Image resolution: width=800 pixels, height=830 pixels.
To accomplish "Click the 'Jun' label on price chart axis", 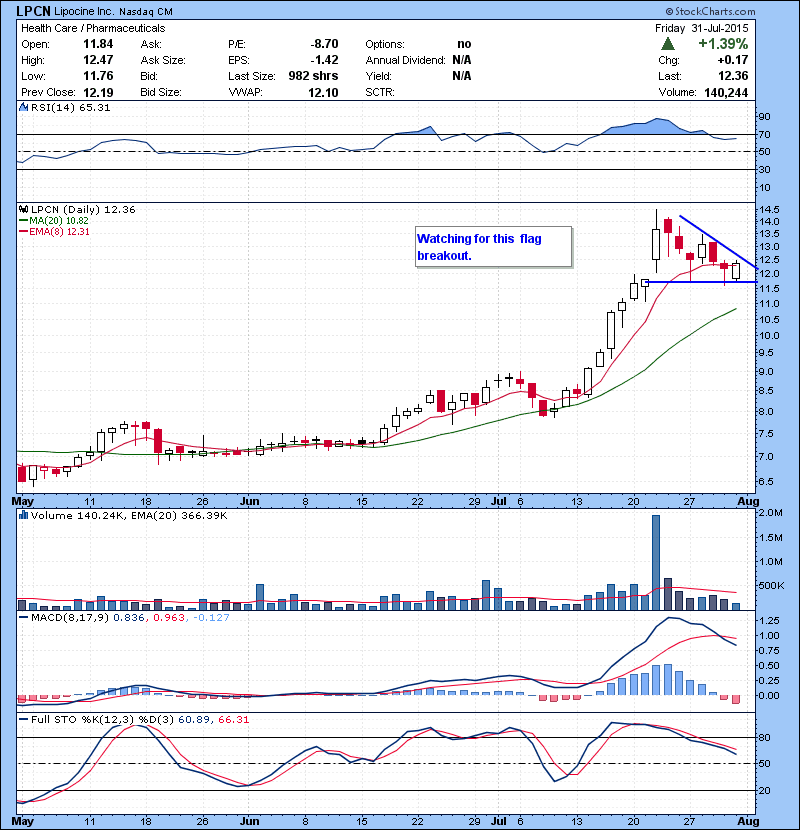I will [249, 501].
